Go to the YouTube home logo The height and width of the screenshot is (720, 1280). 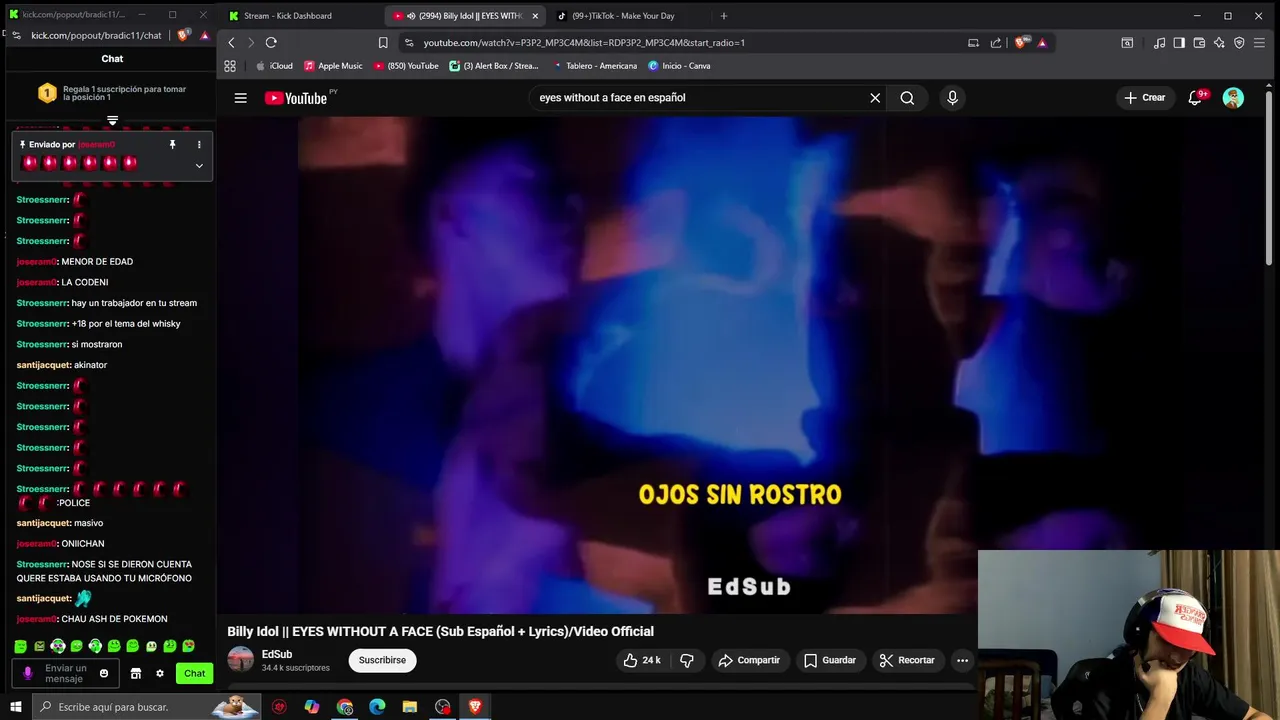pos(296,98)
